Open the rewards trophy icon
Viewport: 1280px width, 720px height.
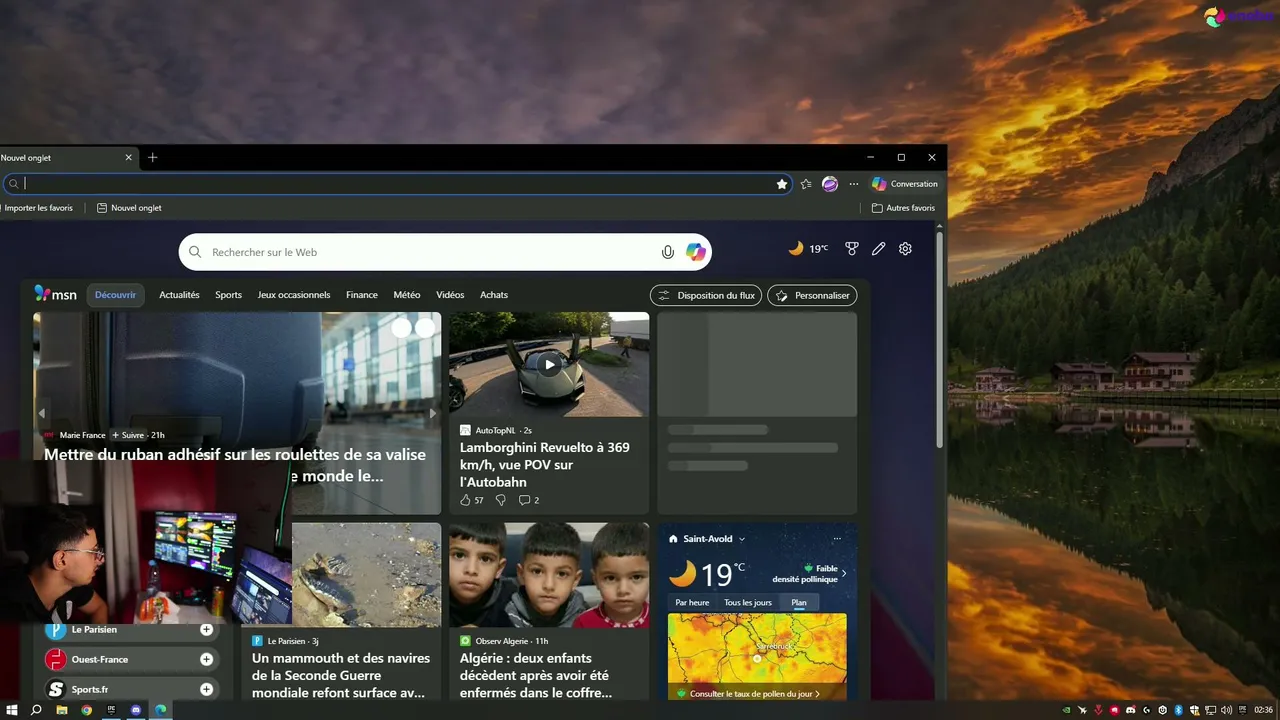[x=852, y=249]
